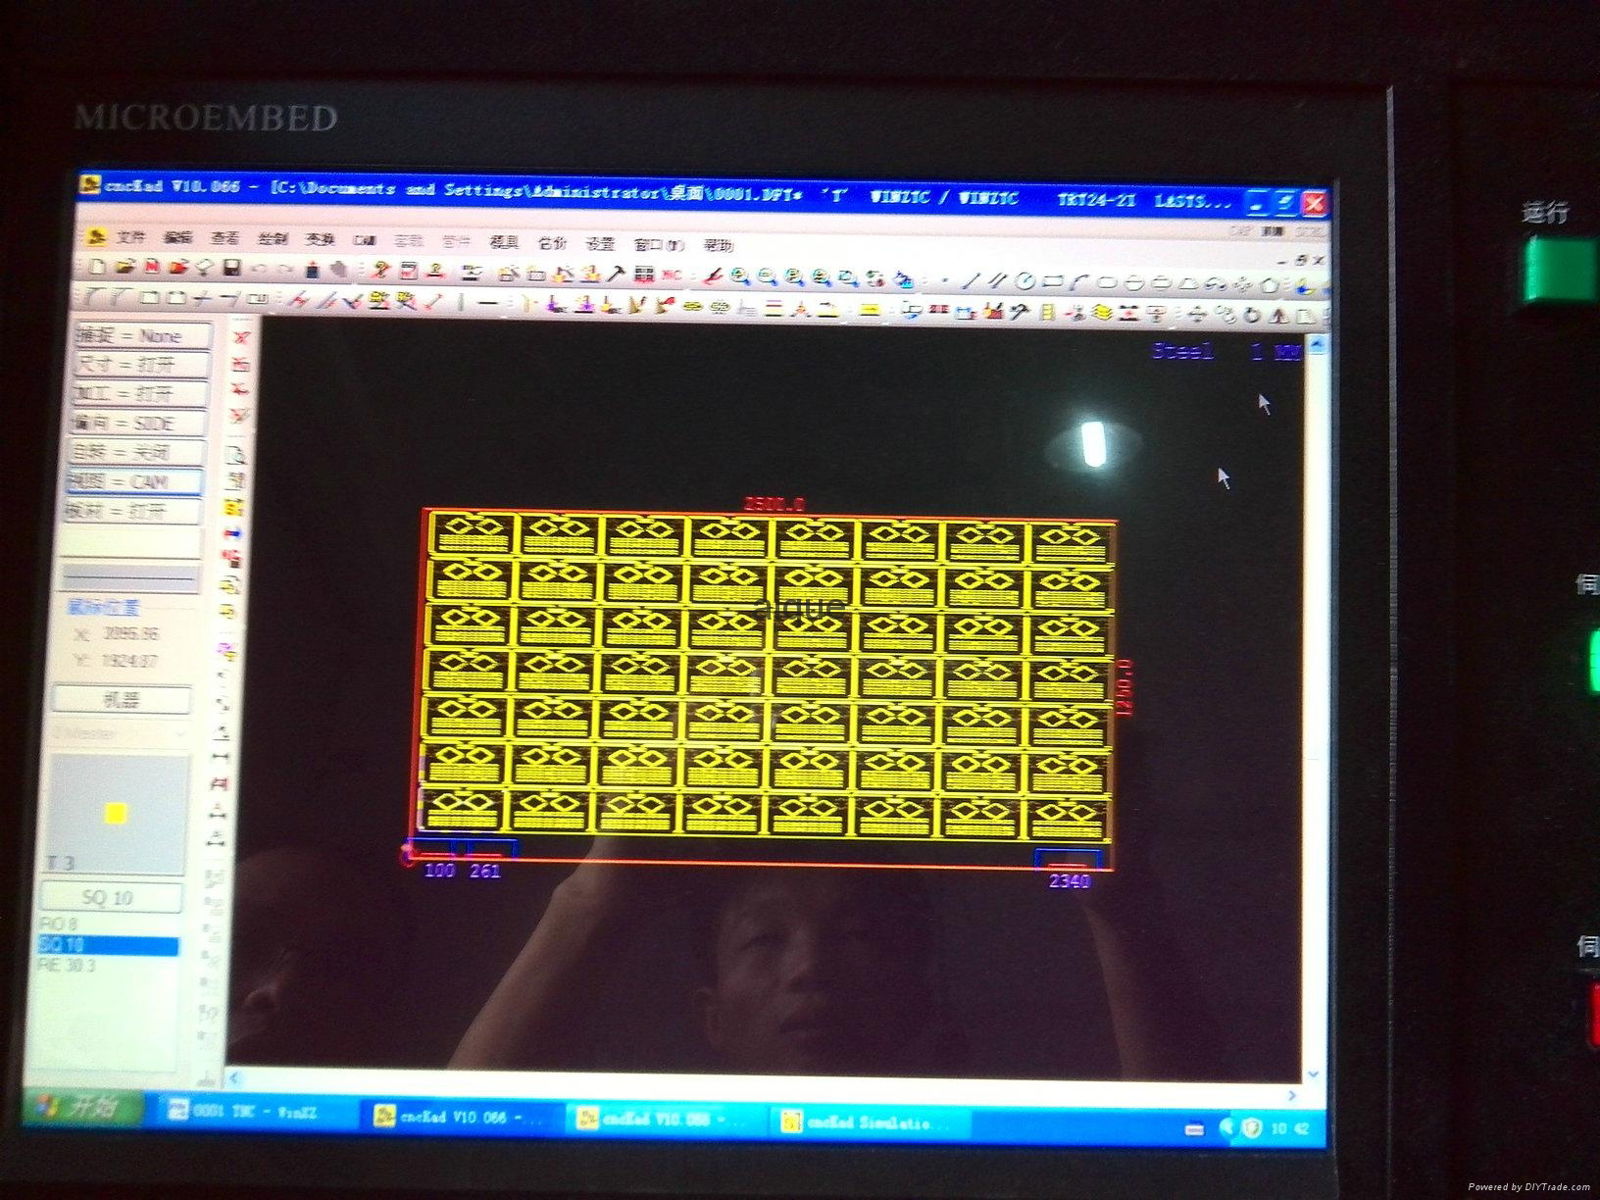Select the Rectangle drawing tool

(x=1053, y=281)
